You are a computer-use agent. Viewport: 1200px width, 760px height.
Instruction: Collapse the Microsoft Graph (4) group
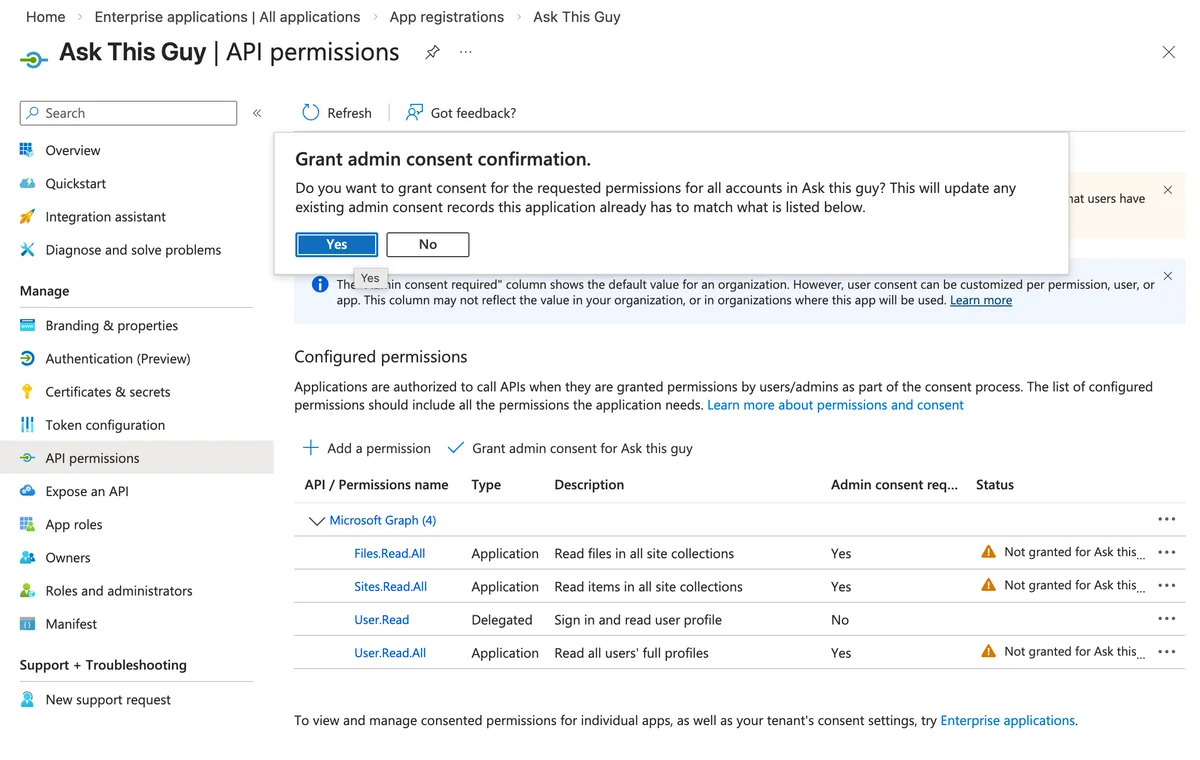point(317,521)
